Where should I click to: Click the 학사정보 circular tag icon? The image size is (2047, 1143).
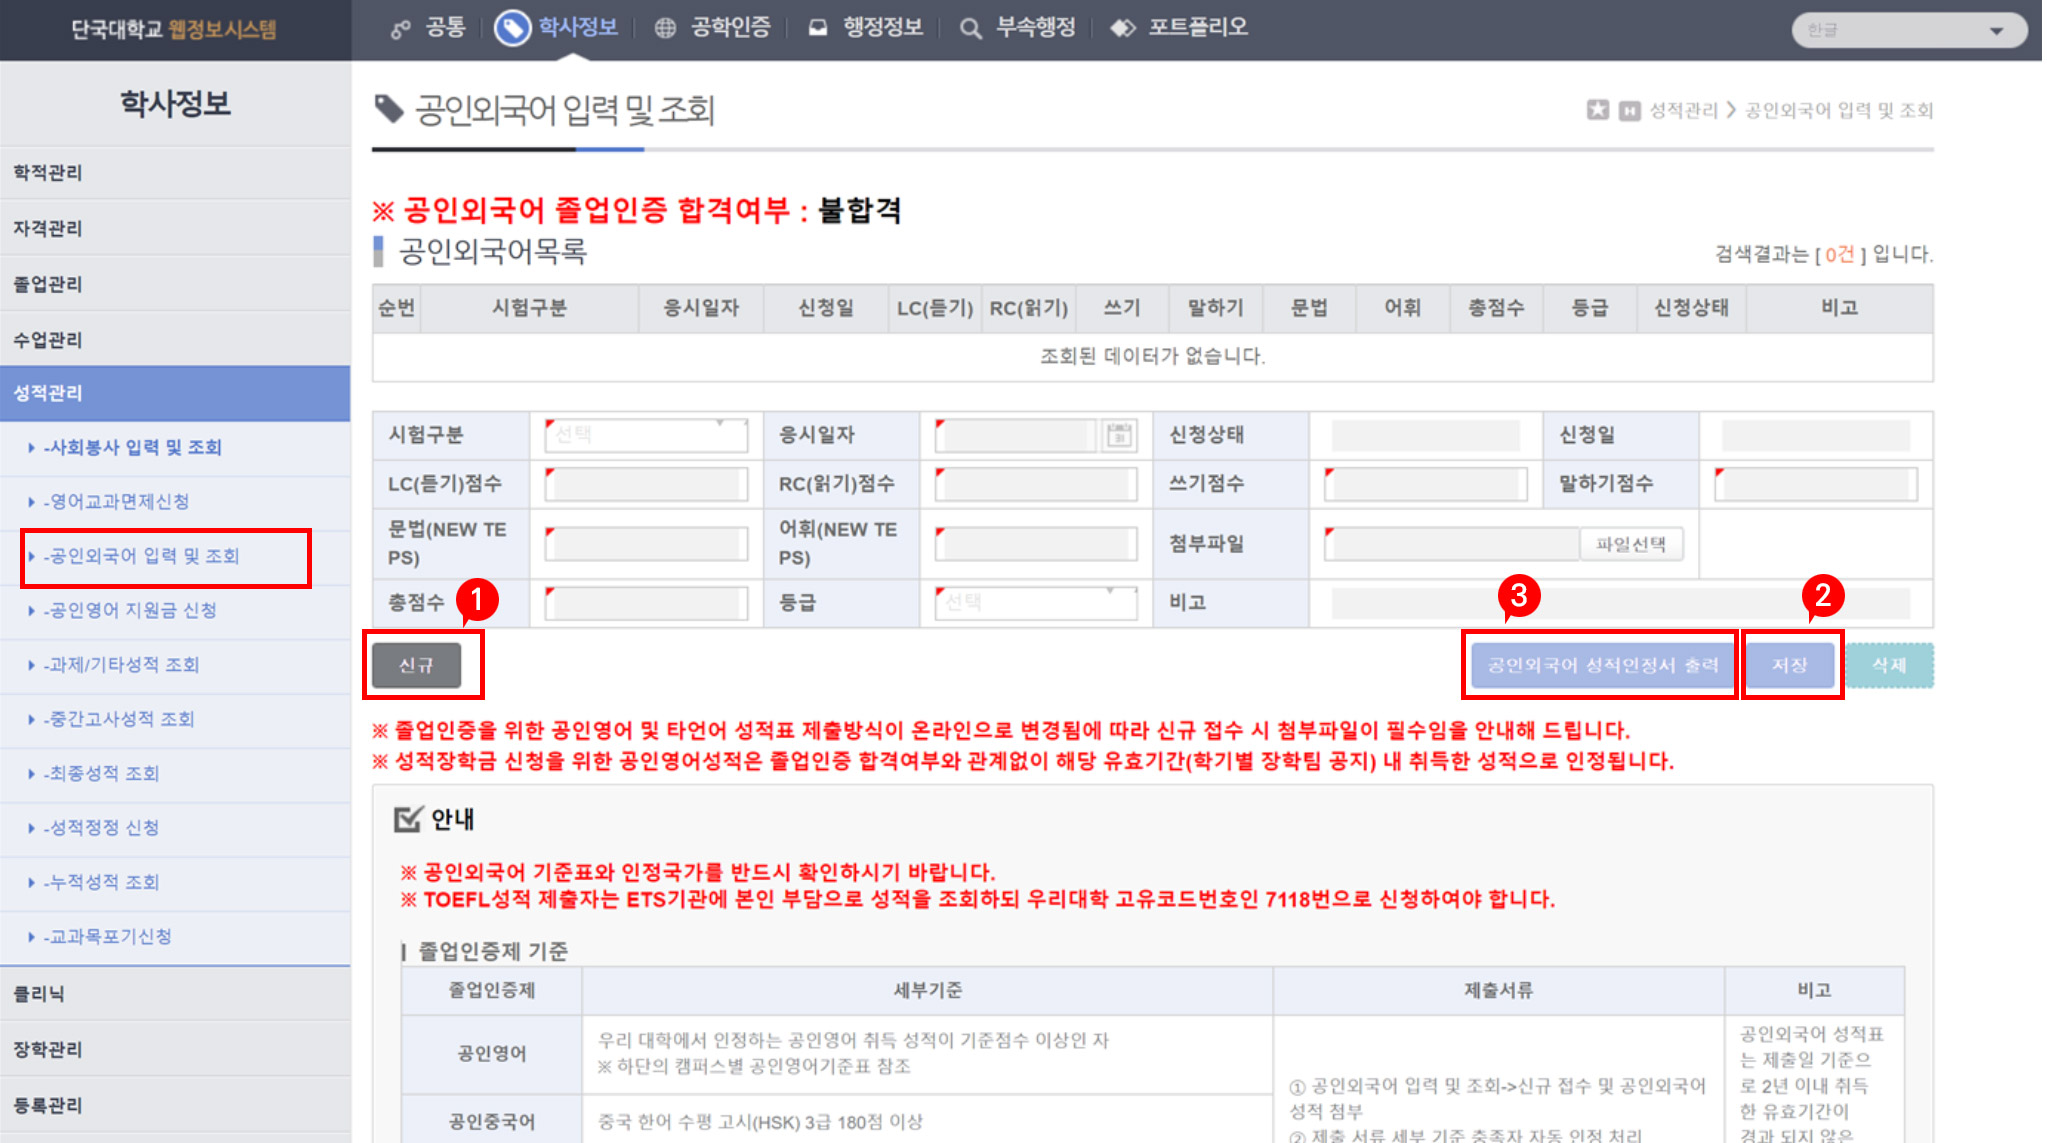click(x=512, y=28)
